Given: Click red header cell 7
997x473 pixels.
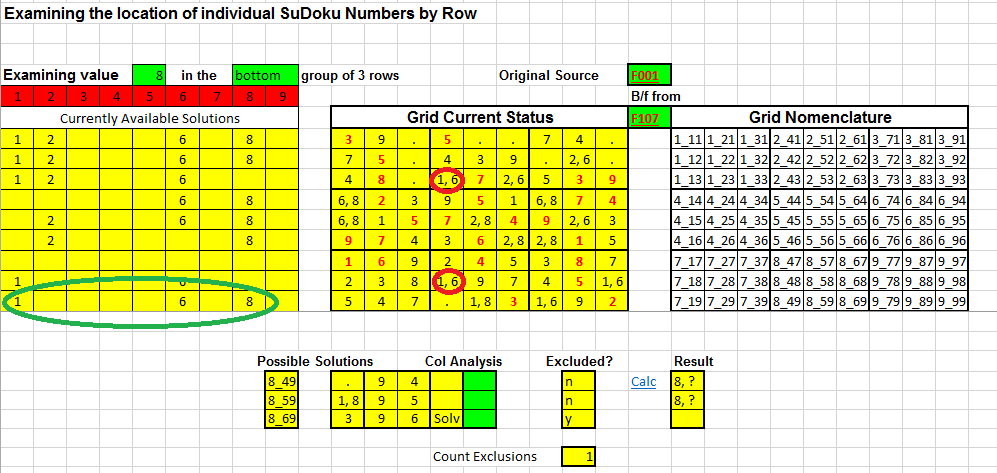Looking at the screenshot, I should pos(216,97).
